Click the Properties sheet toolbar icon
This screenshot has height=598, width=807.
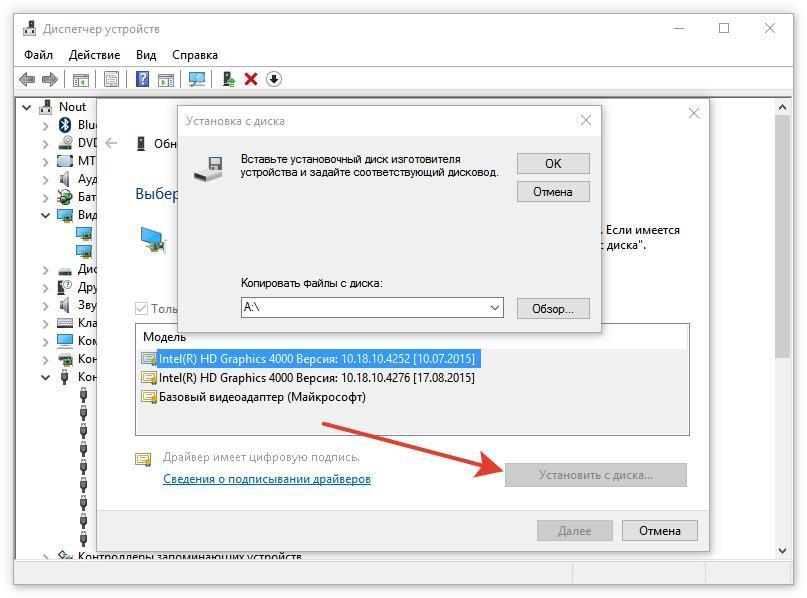pos(111,79)
